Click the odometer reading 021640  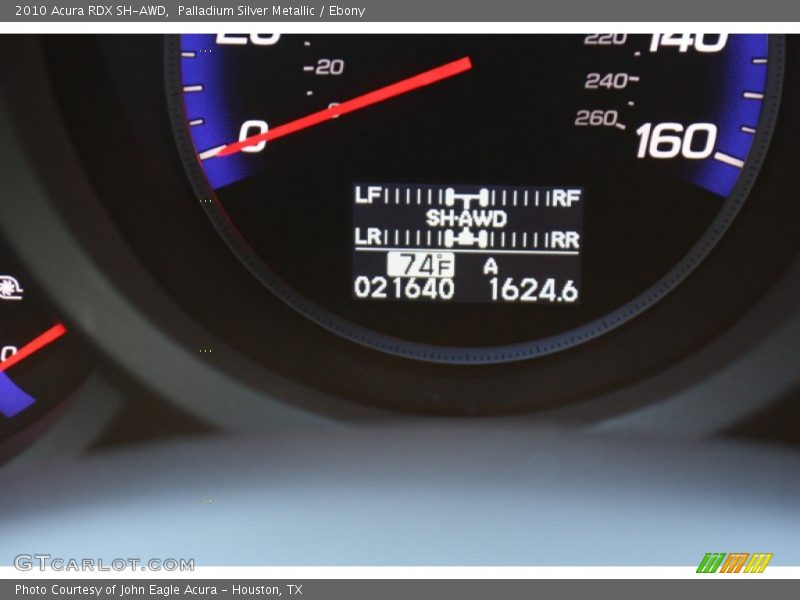tap(404, 289)
